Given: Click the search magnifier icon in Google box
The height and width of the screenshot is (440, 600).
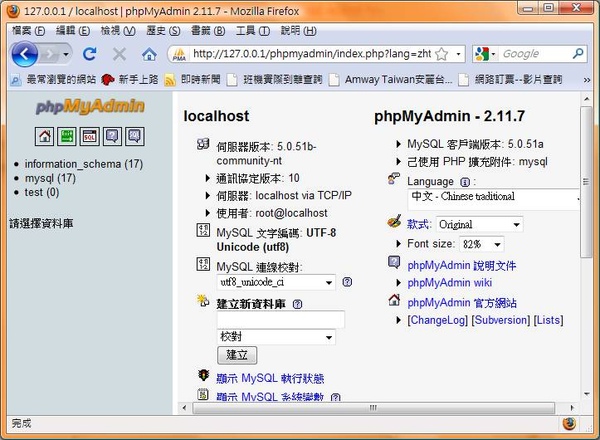Looking at the screenshot, I should click(577, 54).
